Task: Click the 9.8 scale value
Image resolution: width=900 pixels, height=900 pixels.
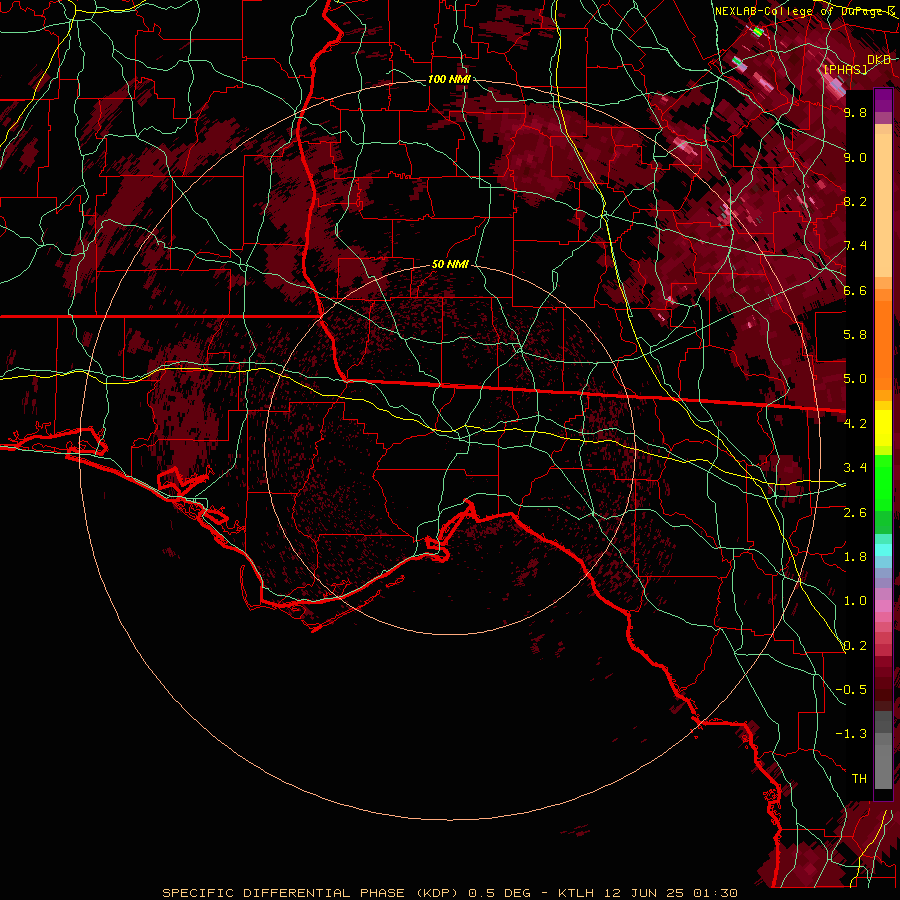Action: click(855, 112)
